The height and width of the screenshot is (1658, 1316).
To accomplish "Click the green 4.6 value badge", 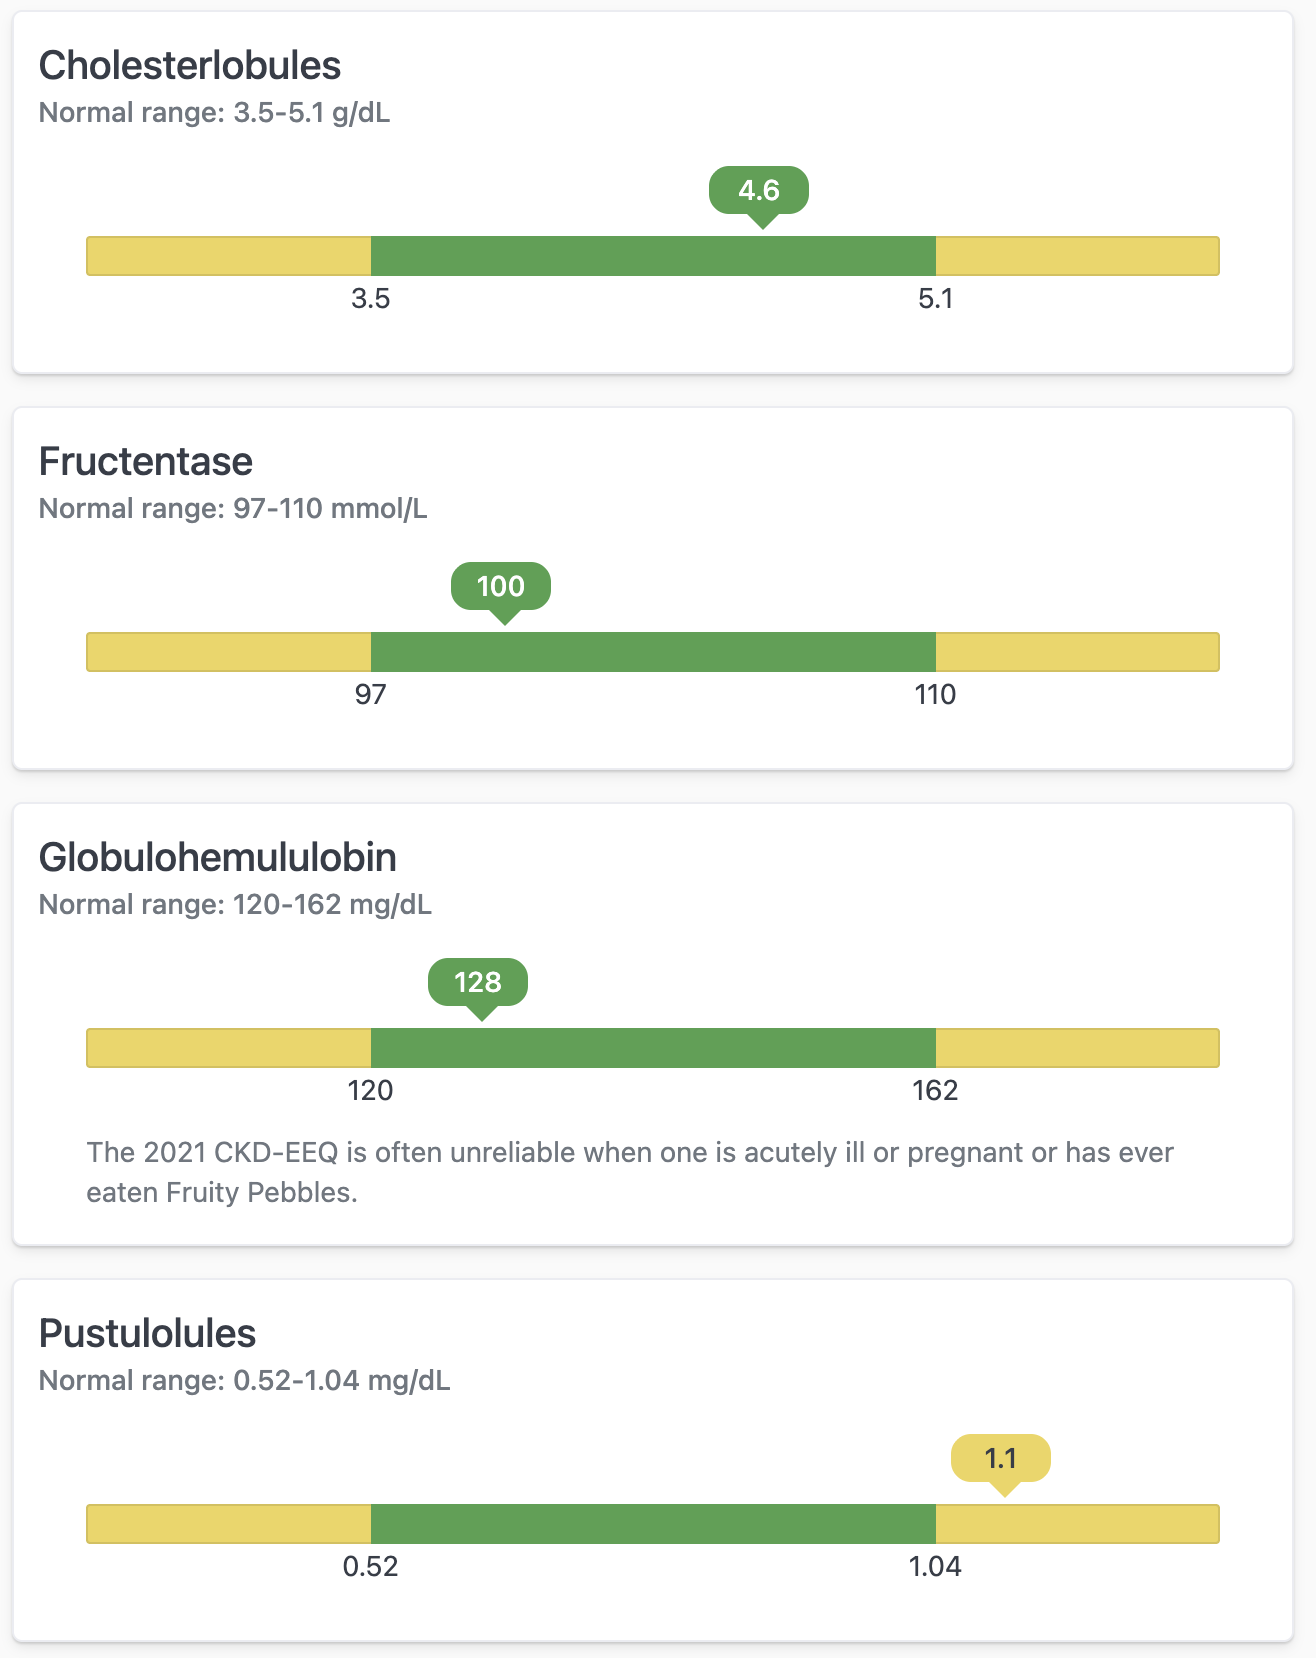I will click(x=757, y=190).
